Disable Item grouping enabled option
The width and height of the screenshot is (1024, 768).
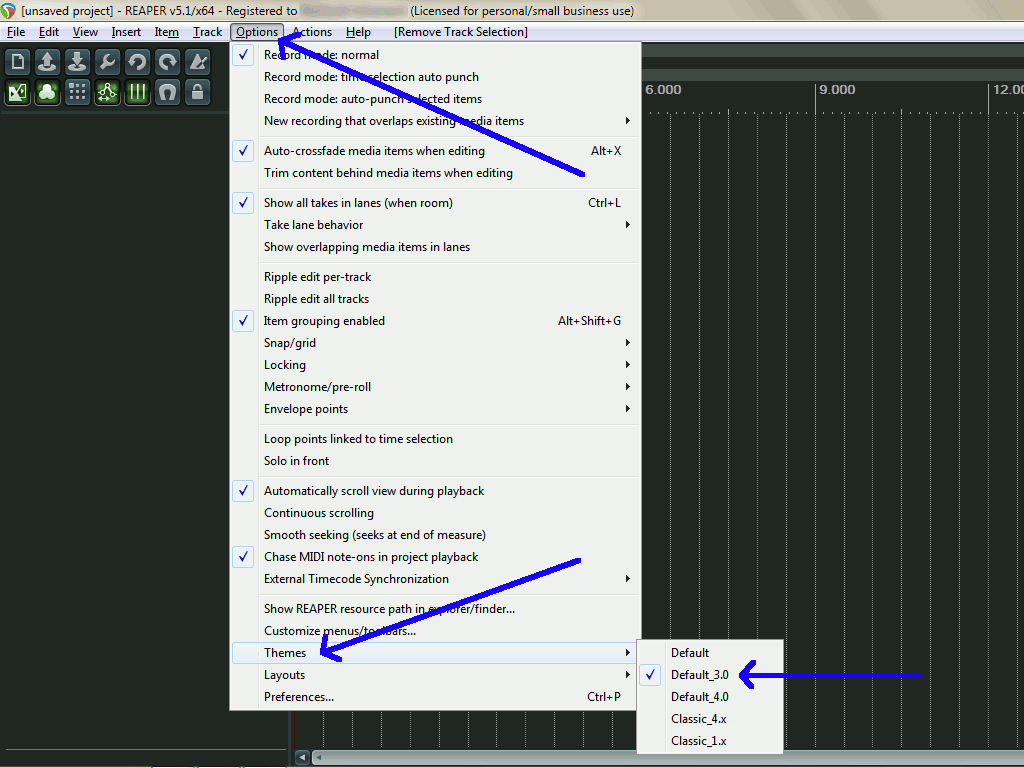click(x=435, y=321)
